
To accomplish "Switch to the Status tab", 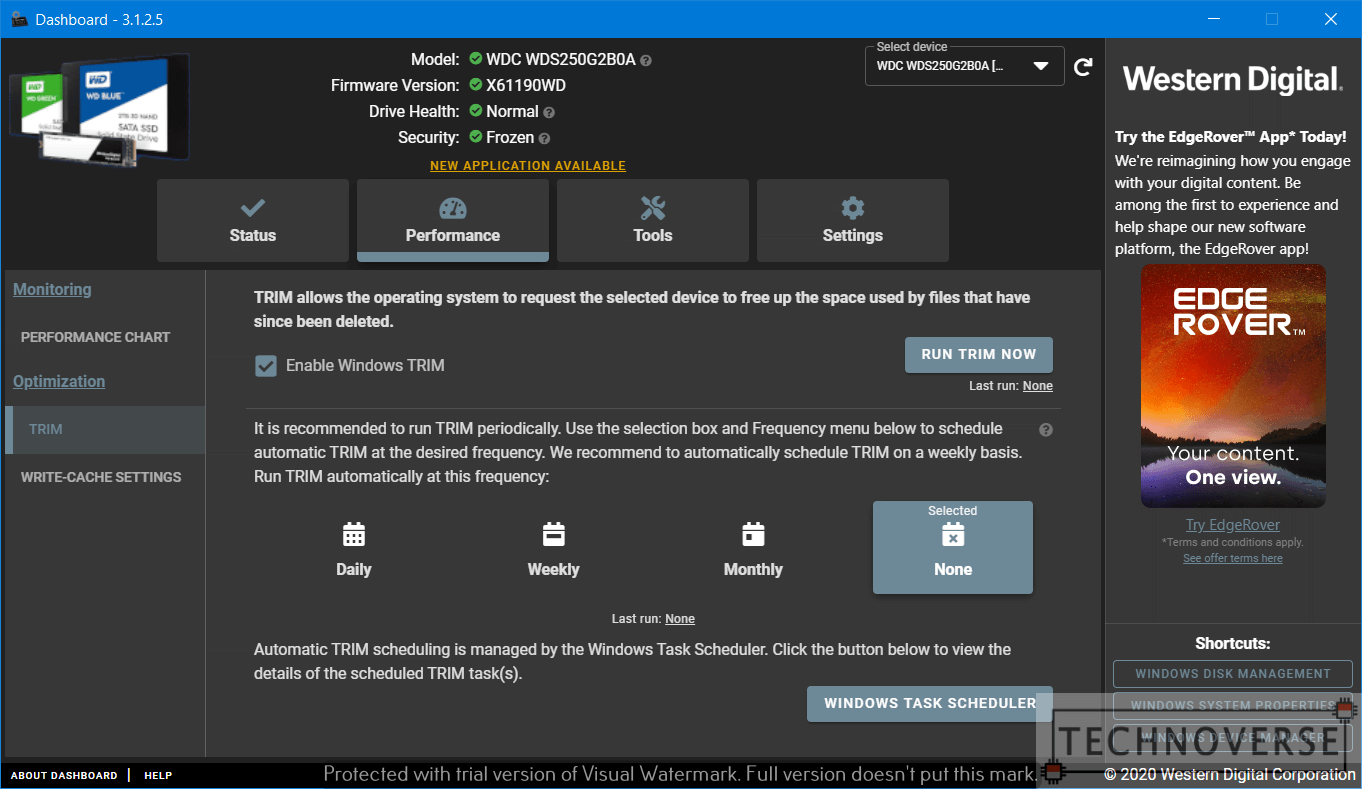I will coord(253,220).
